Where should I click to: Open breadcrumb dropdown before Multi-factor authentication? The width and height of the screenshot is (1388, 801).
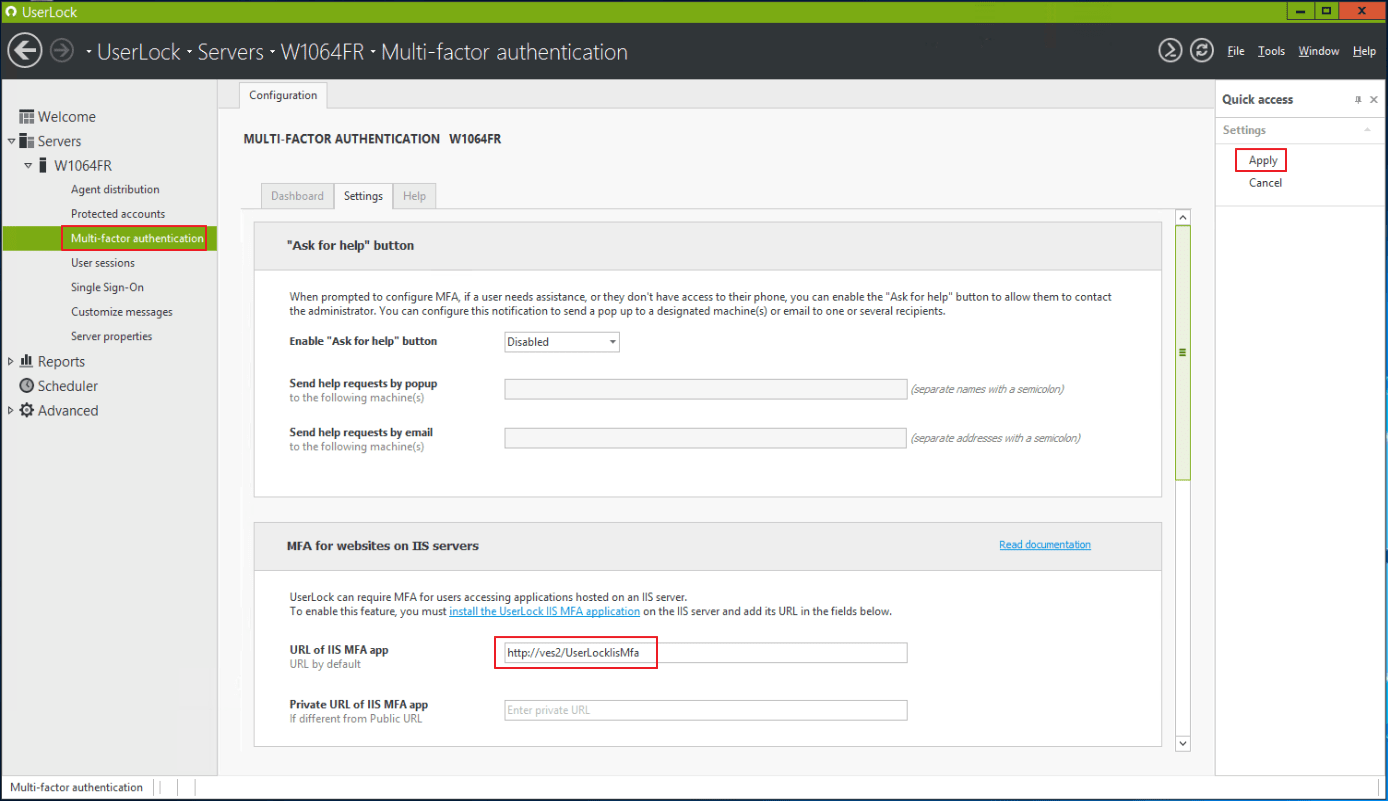(373, 52)
